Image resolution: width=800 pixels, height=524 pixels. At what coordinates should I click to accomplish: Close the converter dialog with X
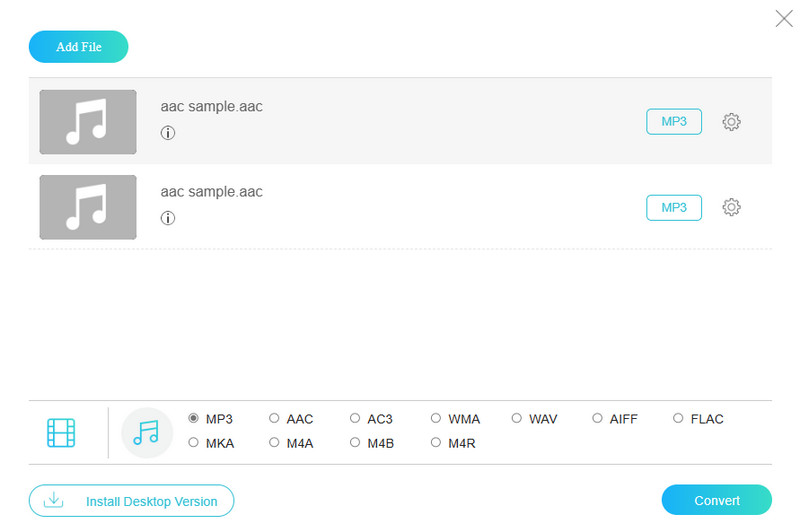784,17
